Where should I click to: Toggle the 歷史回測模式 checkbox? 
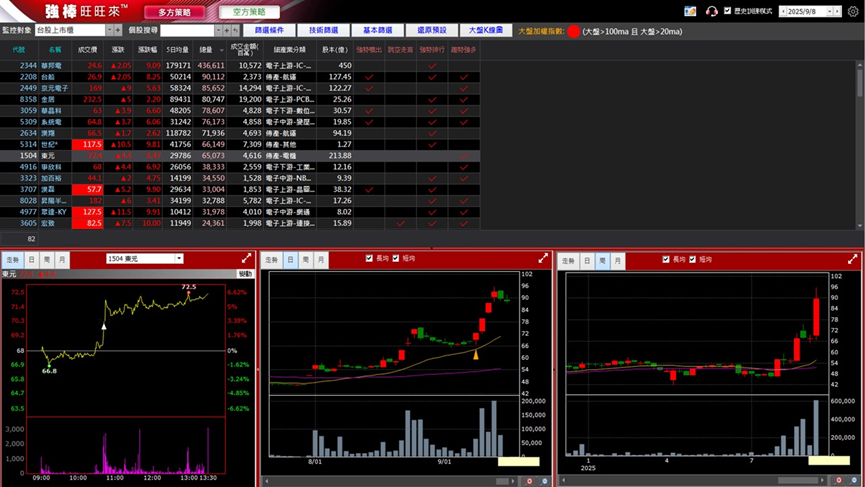727,12
